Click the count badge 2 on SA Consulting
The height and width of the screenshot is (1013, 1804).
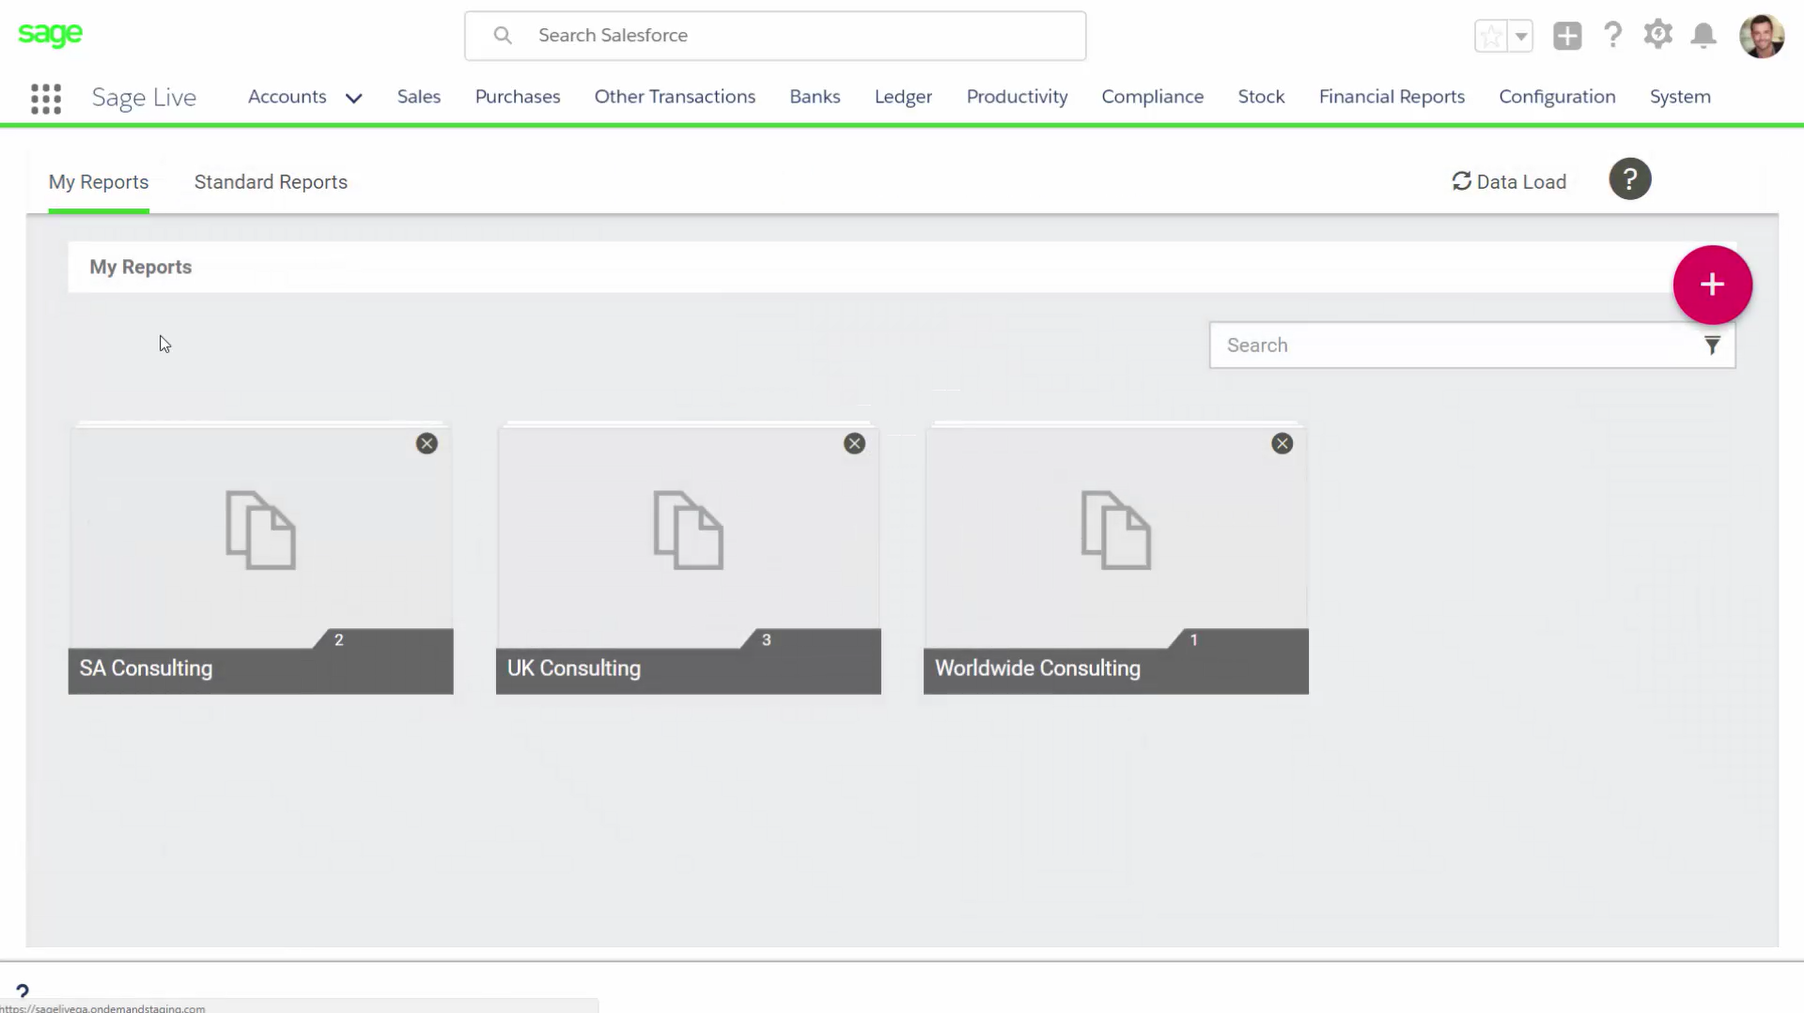(339, 640)
